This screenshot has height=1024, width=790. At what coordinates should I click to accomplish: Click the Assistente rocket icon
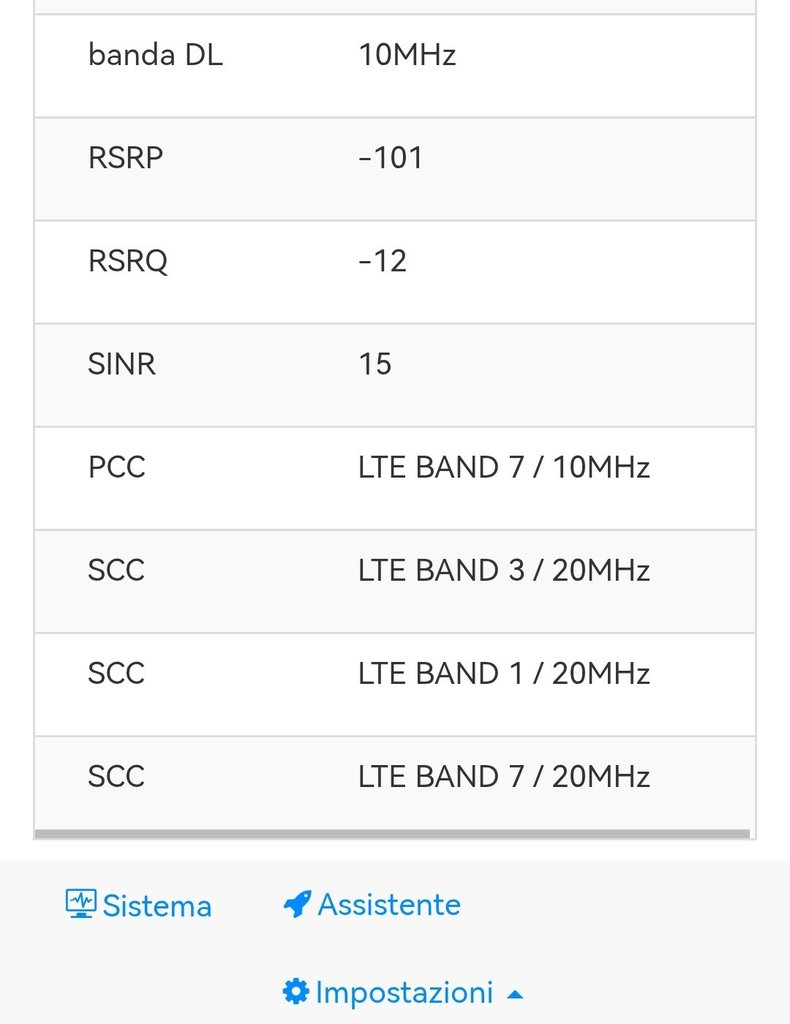point(297,905)
